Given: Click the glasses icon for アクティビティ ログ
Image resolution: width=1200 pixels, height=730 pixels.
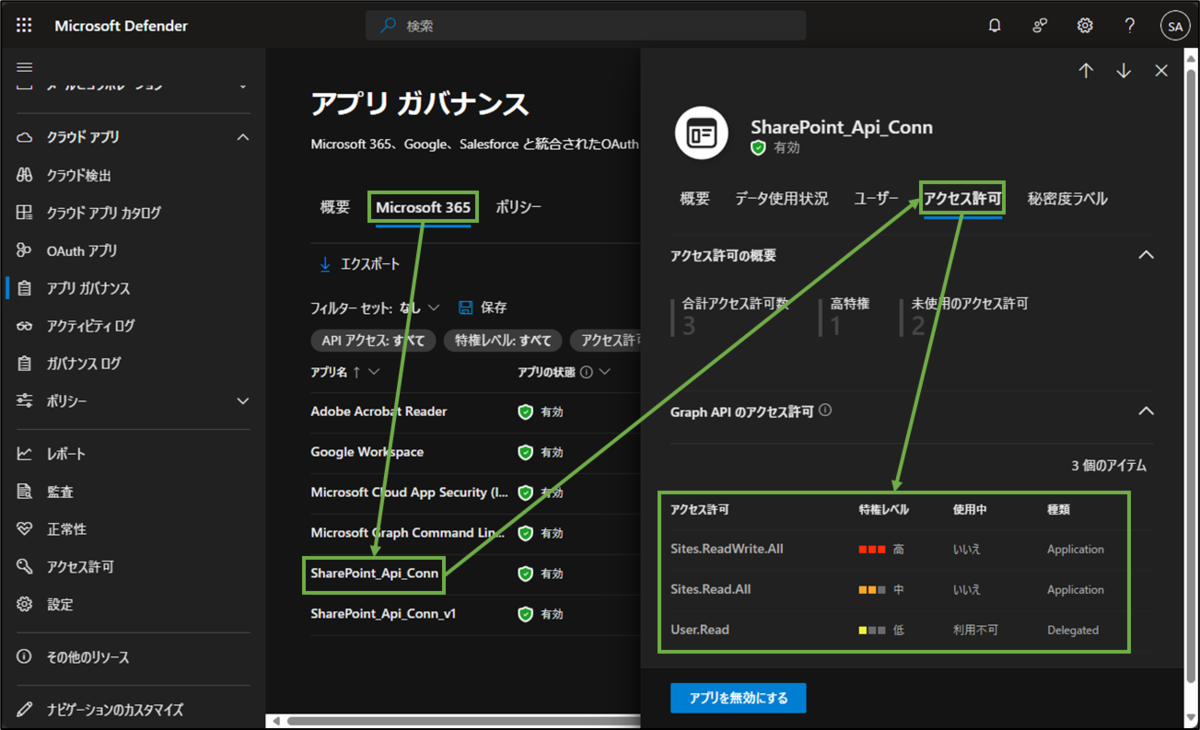Looking at the screenshot, I should [x=25, y=326].
